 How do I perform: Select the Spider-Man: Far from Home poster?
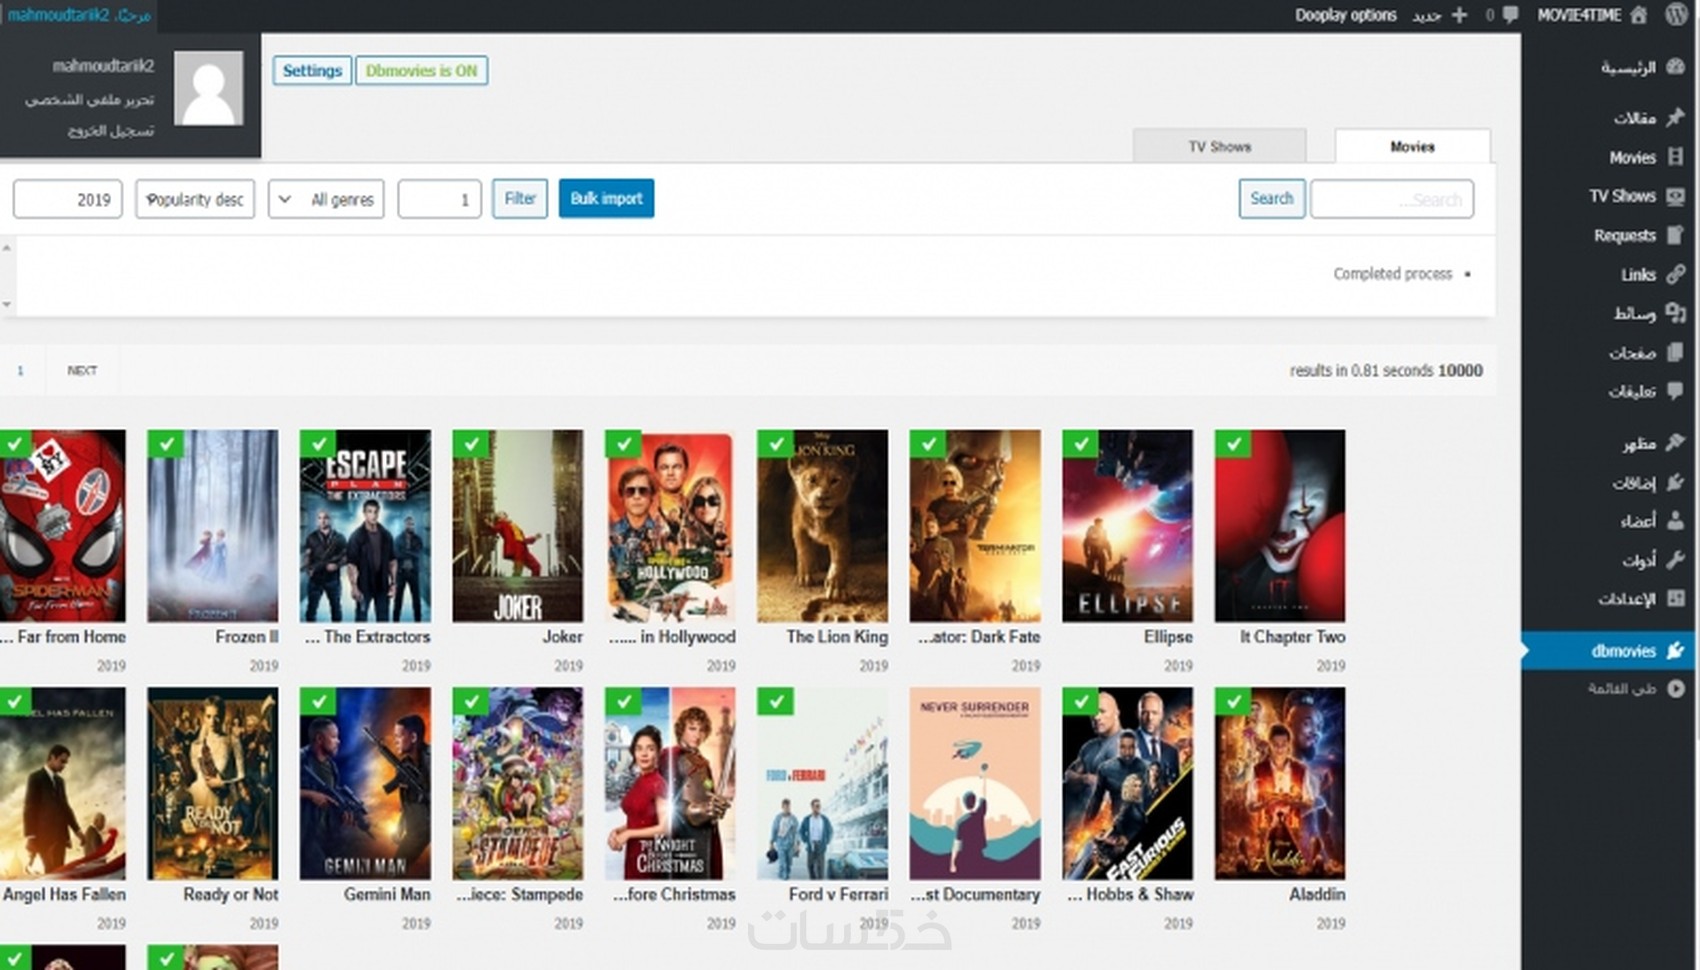click(x=63, y=526)
